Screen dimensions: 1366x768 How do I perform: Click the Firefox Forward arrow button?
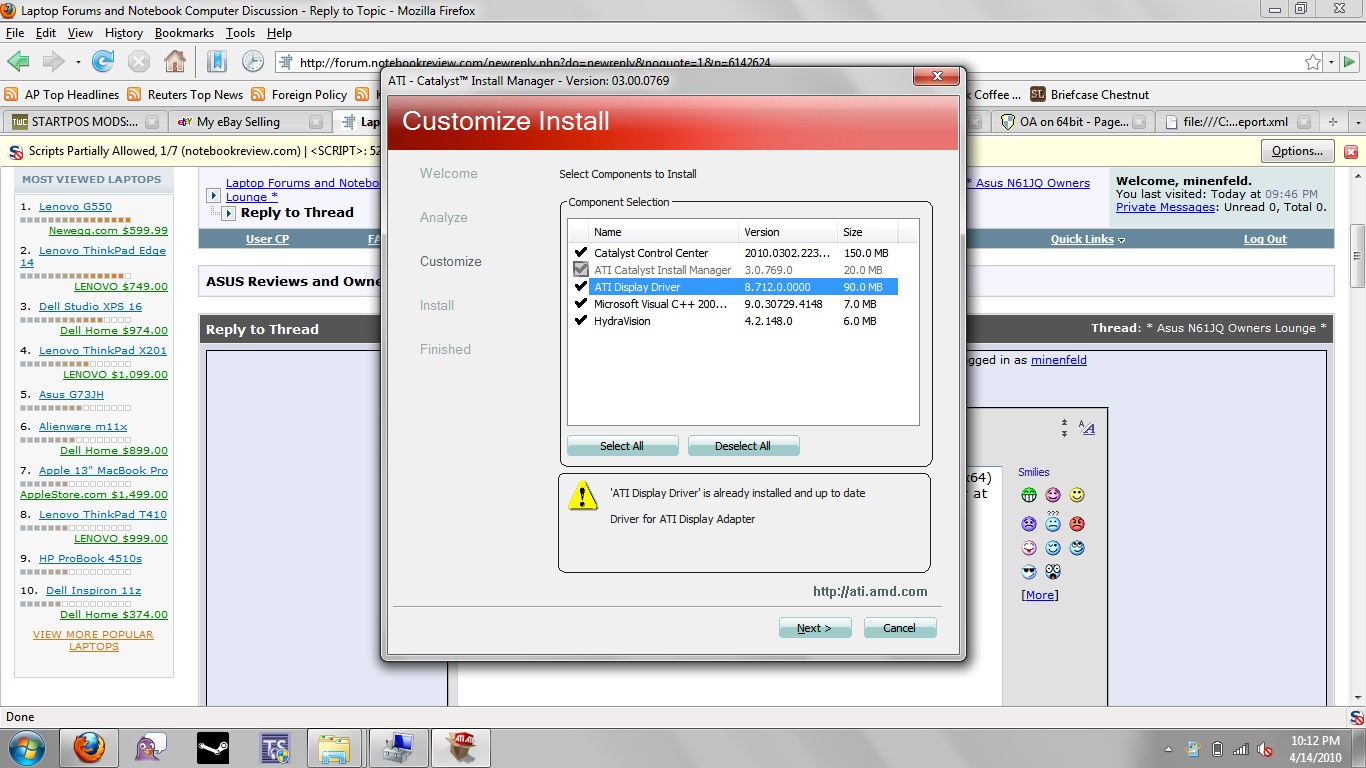point(52,61)
